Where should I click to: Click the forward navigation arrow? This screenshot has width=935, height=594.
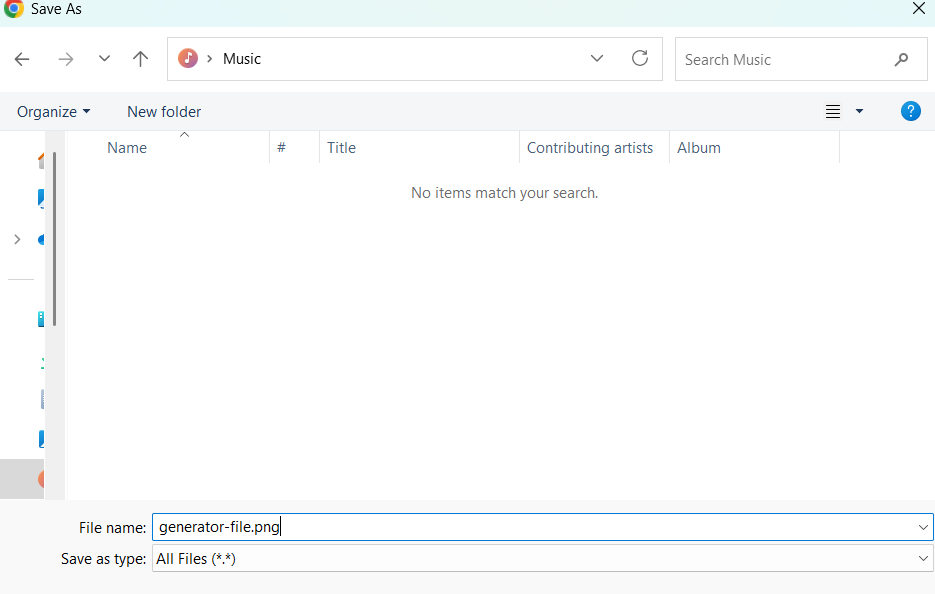66,59
